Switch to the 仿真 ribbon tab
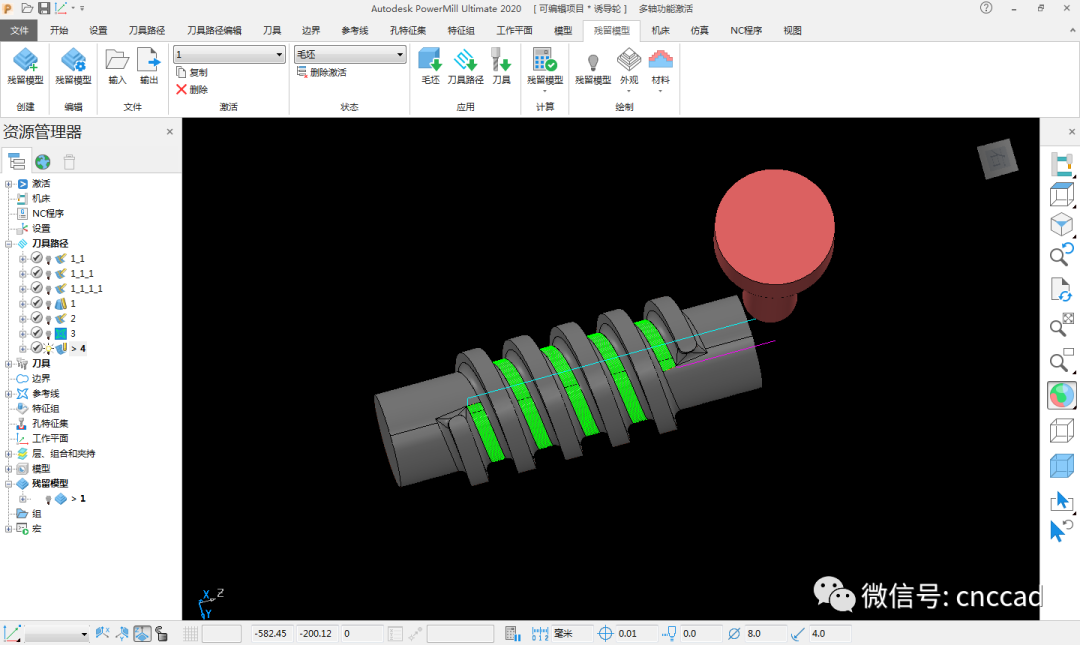The image size is (1080, 645). (x=699, y=30)
